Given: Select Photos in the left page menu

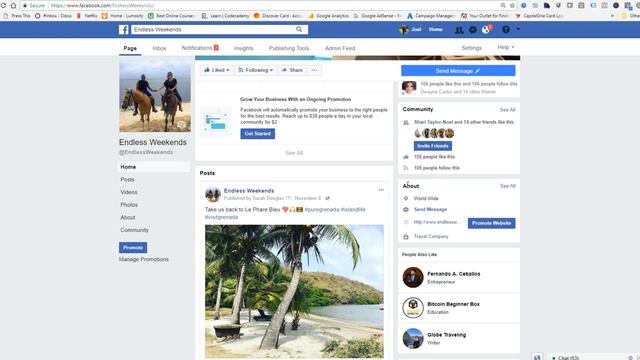Looking at the screenshot, I should point(129,205).
